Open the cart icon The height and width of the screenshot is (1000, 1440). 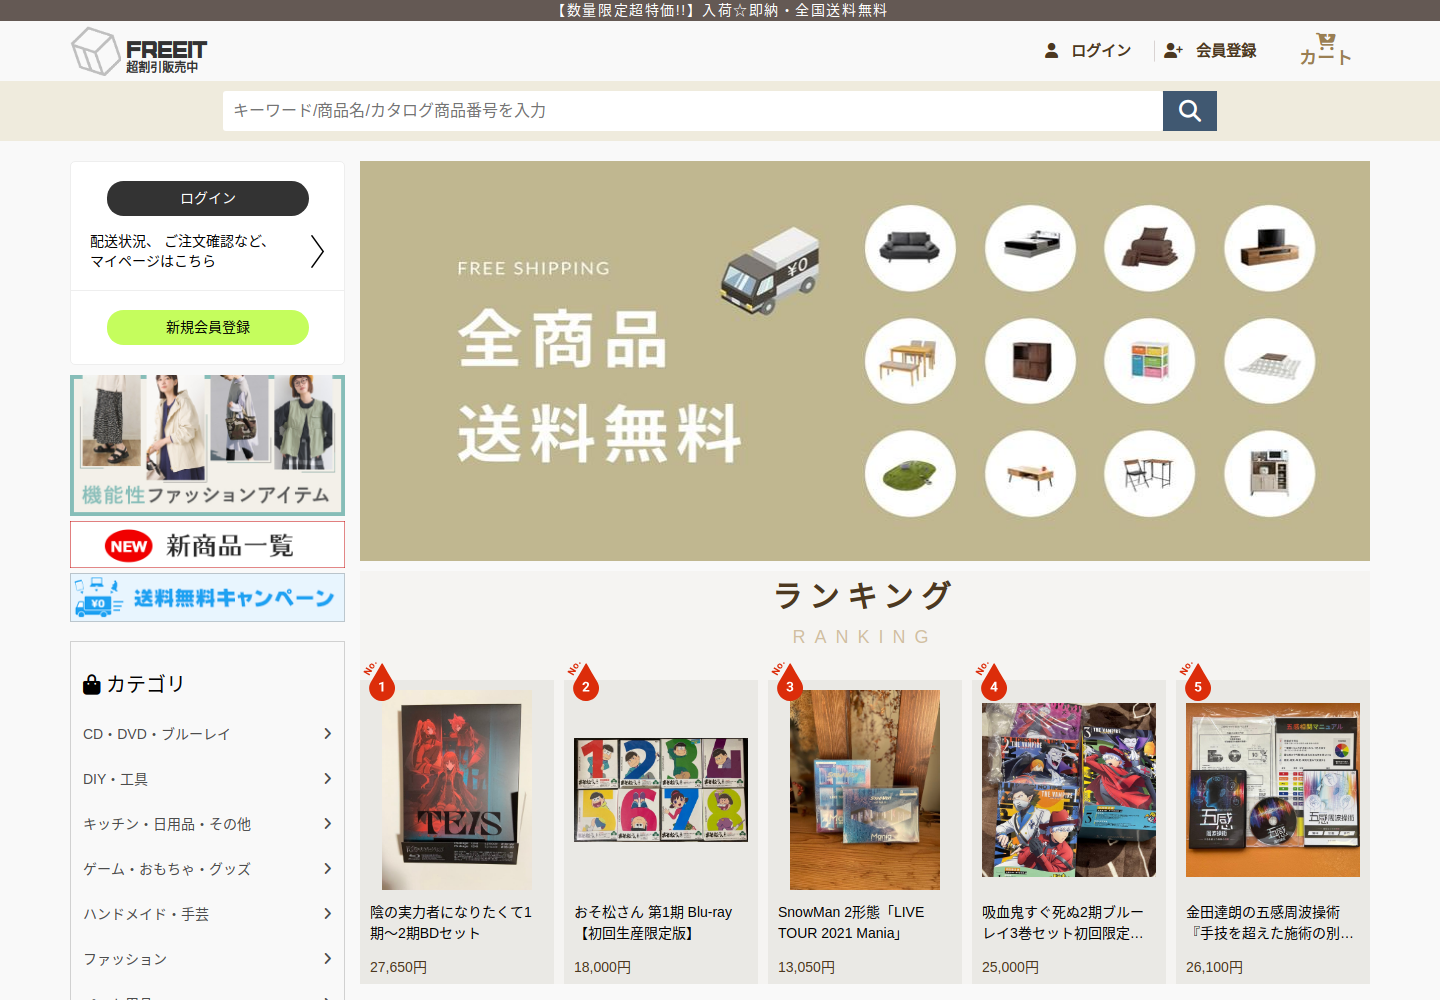tap(1325, 49)
